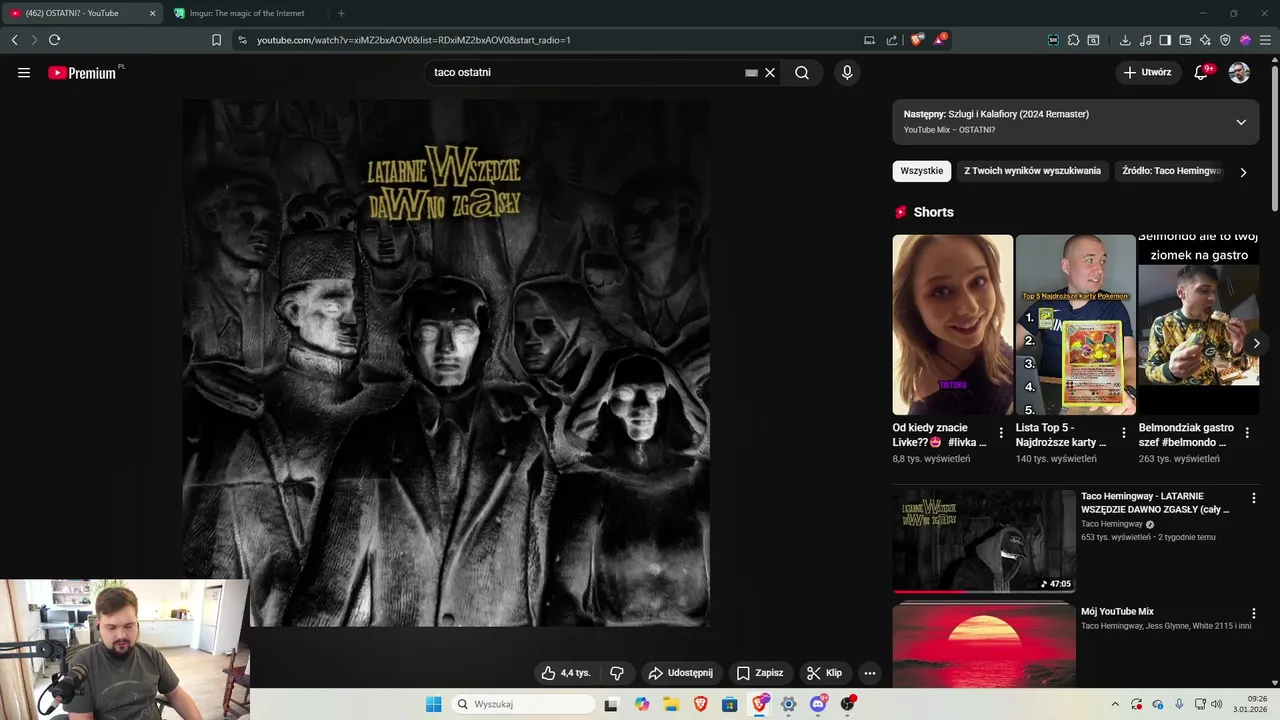Viewport: 1280px width, 720px height.
Task: Click Udostępnij share button
Action: pos(680,673)
